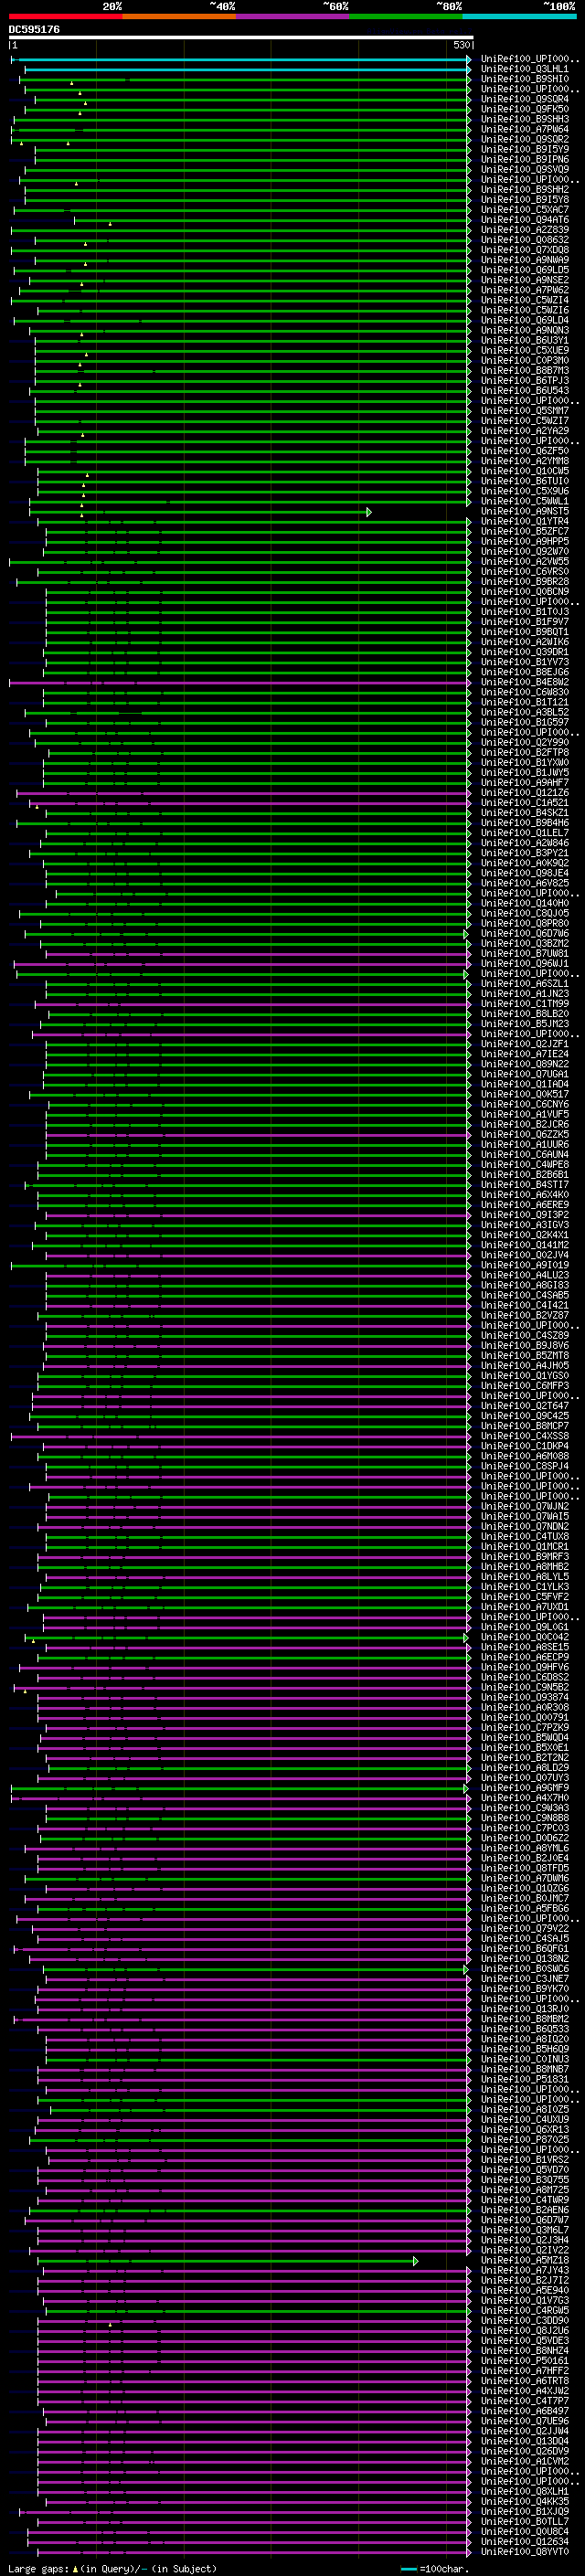Open hit UniRef100_B9SHI0
This screenshot has height=2576, width=585.
525,79
